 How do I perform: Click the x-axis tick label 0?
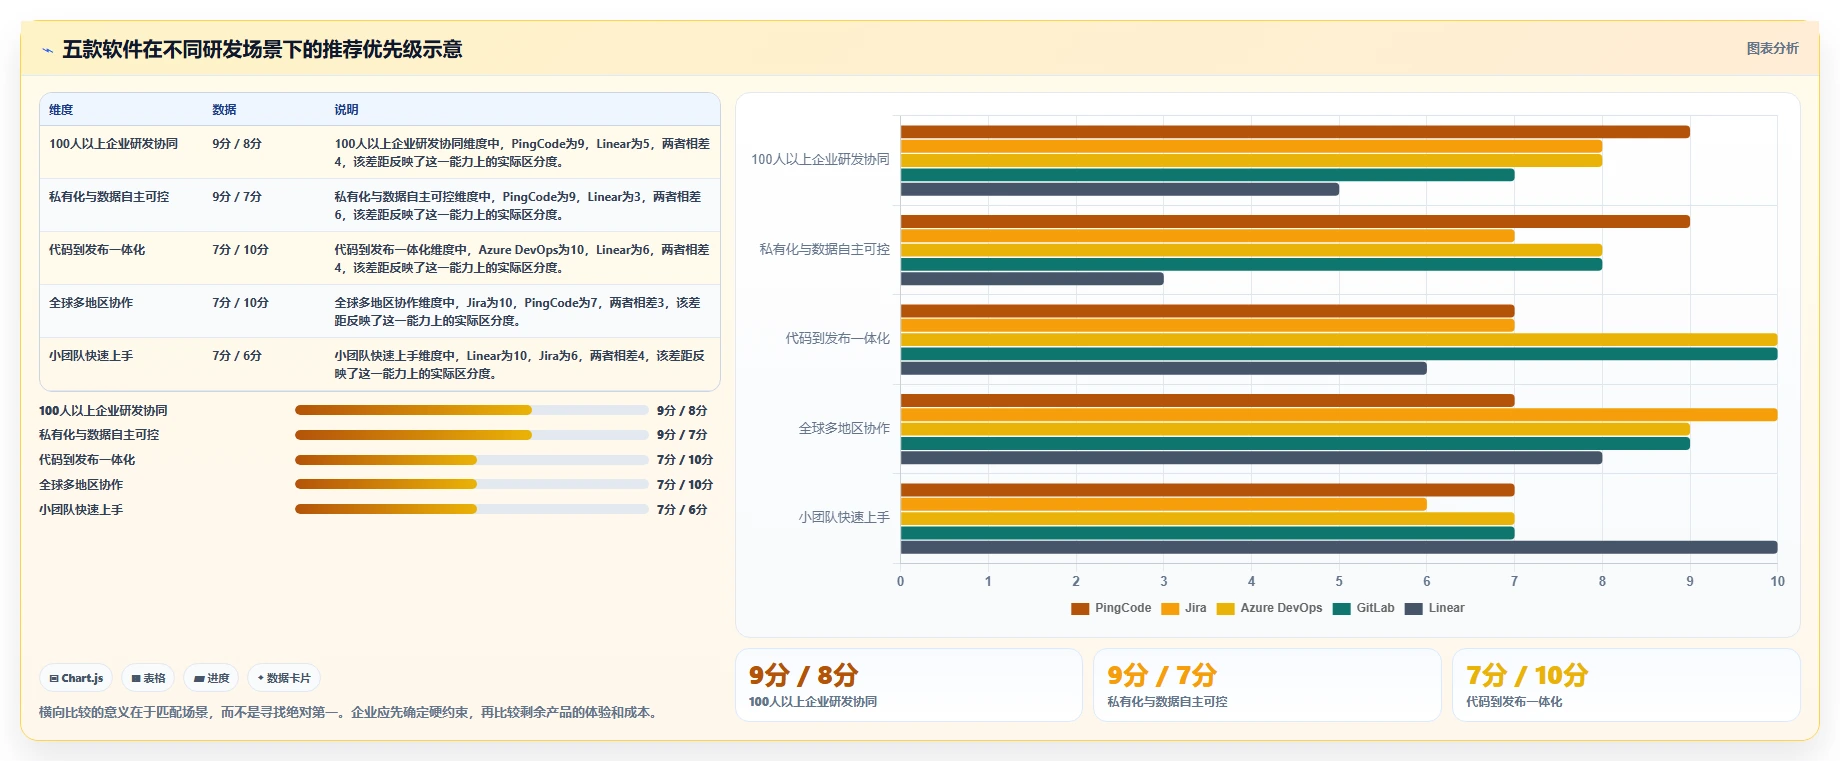tap(900, 581)
